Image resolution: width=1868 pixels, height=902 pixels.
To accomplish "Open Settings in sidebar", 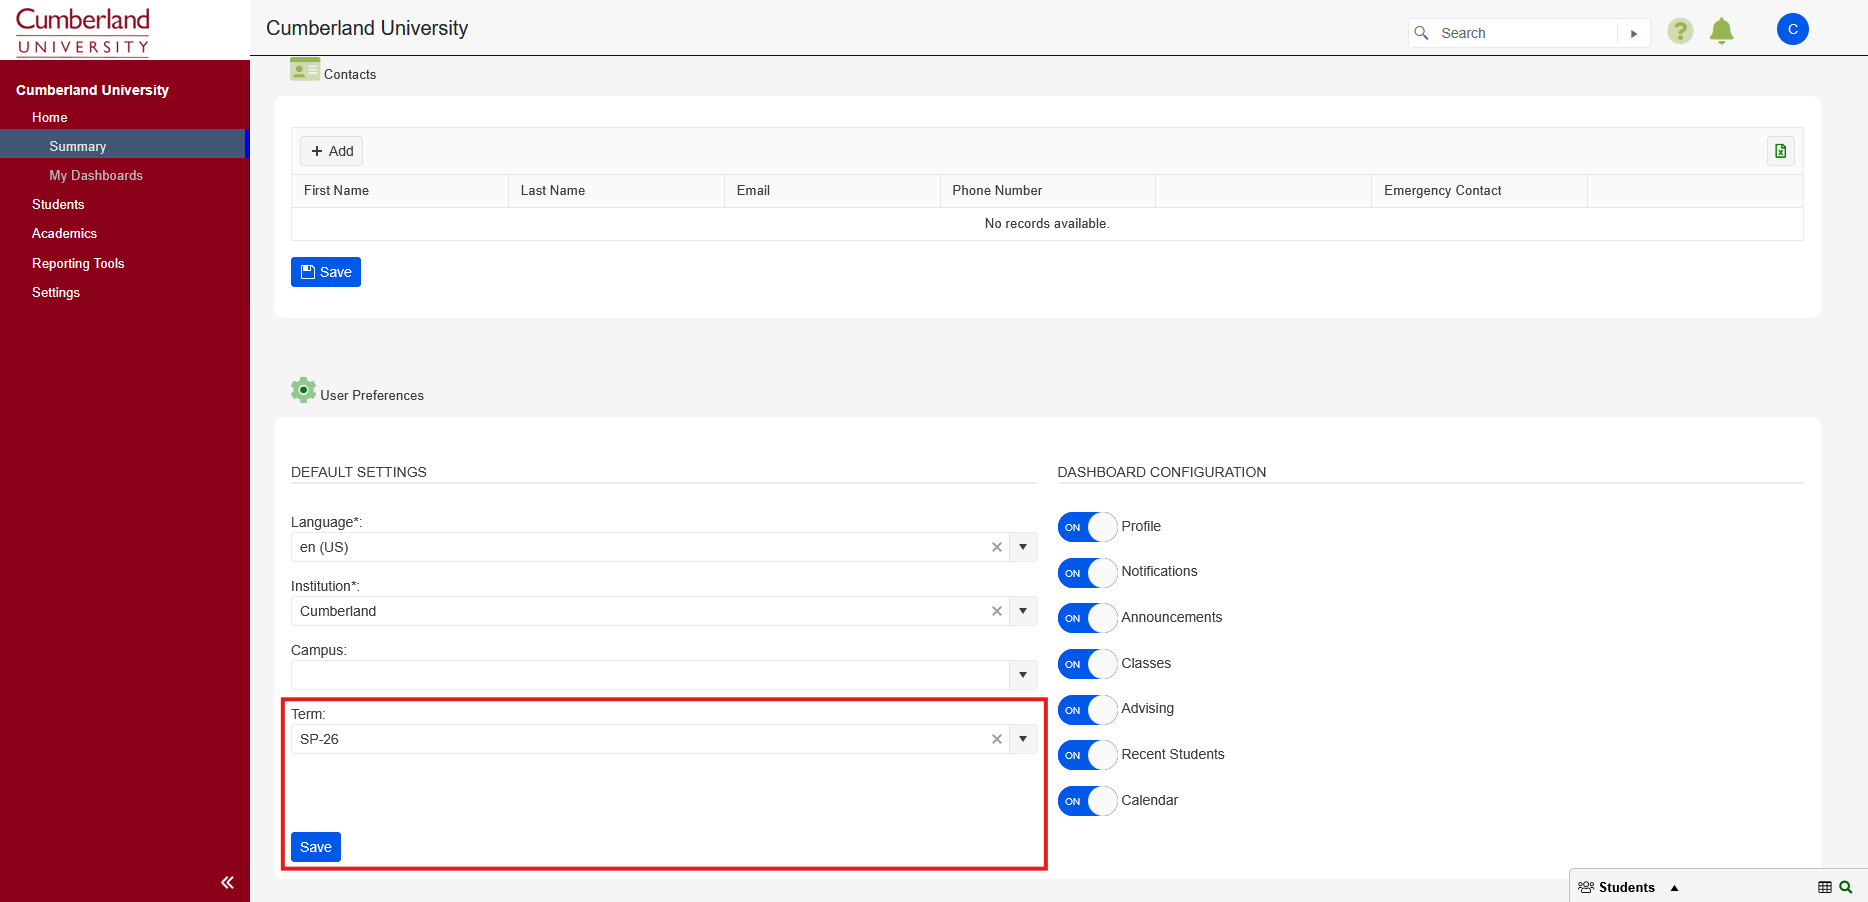I will point(56,292).
